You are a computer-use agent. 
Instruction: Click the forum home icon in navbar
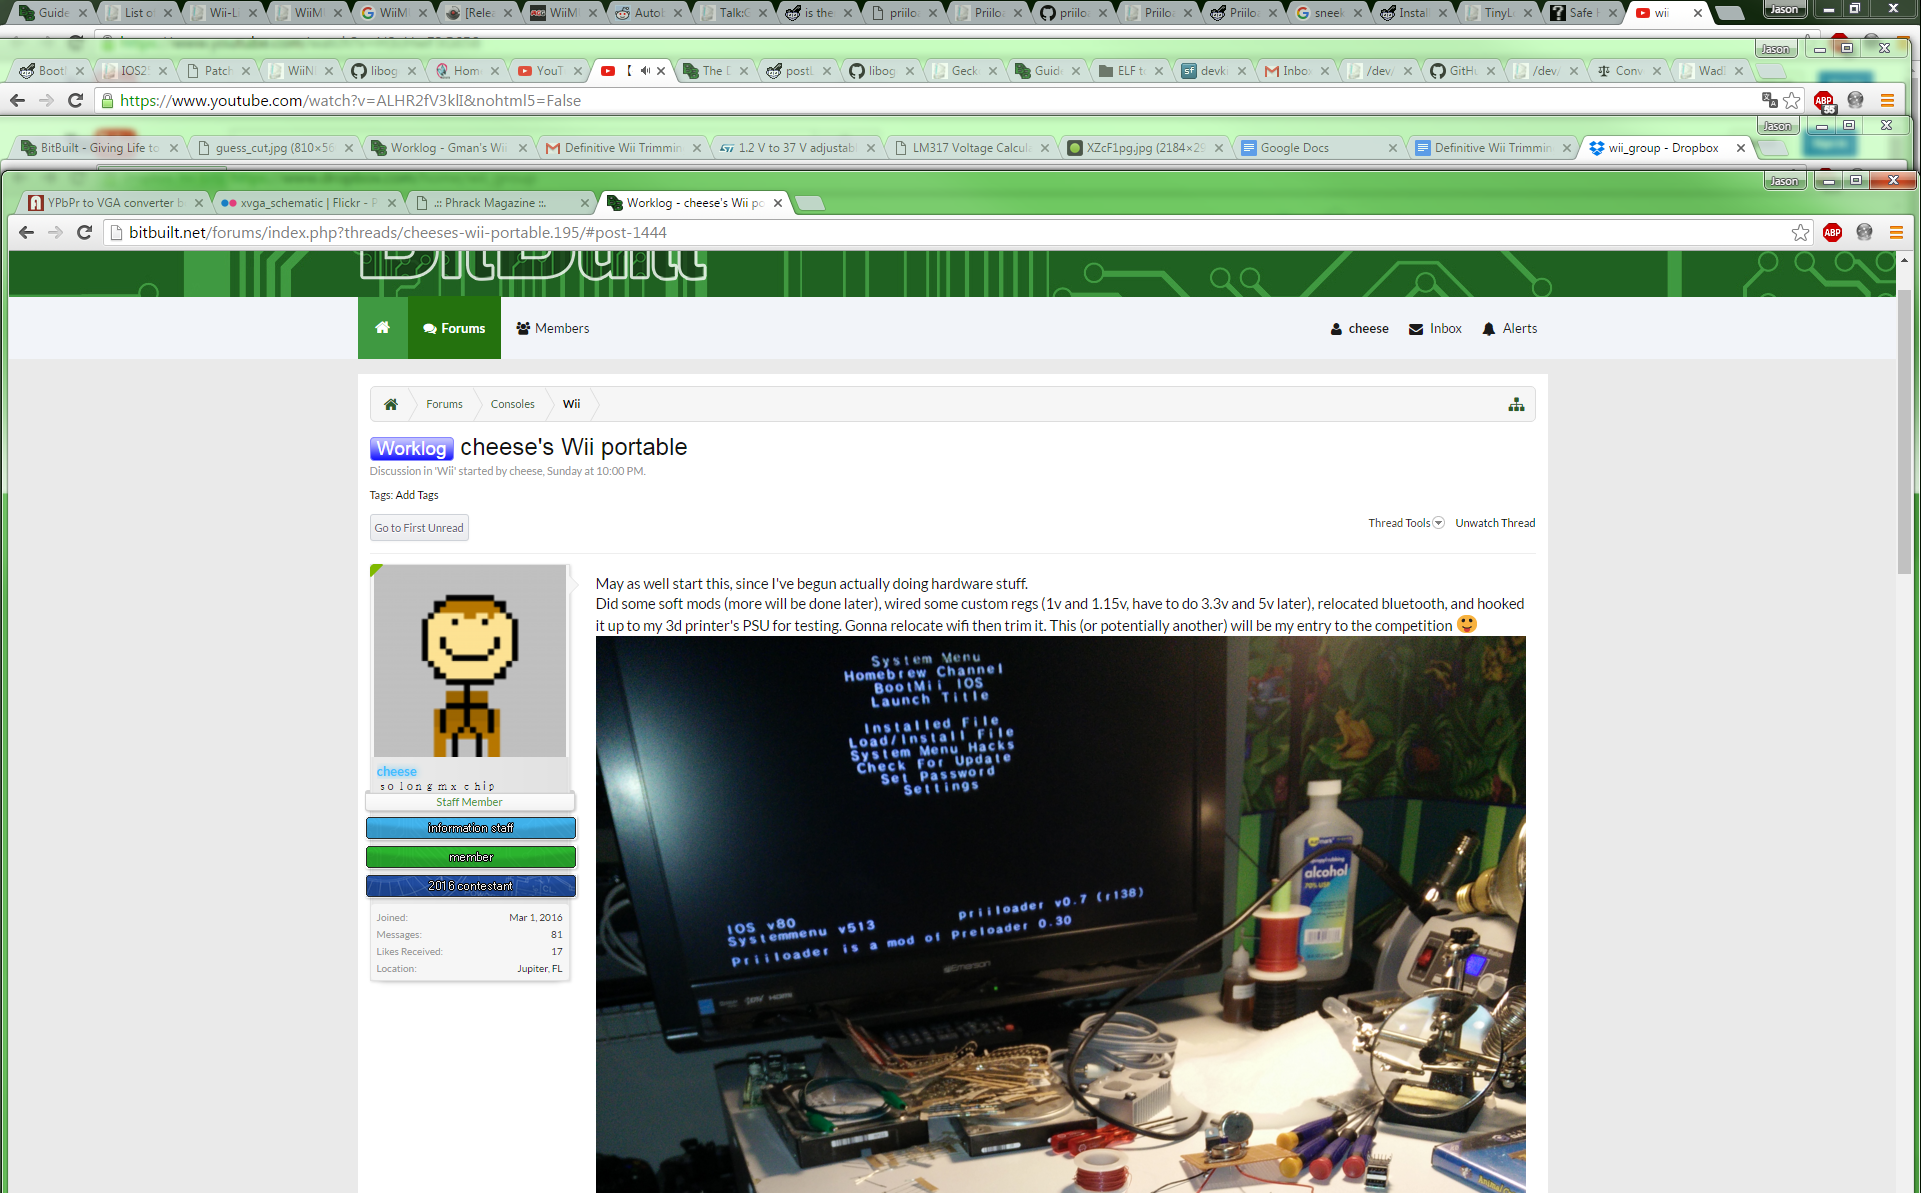383,328
